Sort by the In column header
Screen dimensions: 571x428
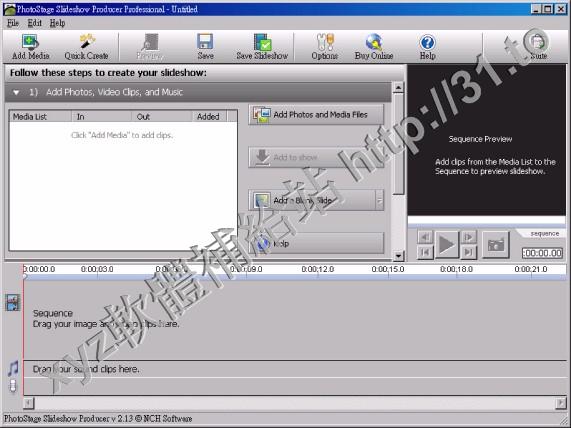click(x=101, y=117)
